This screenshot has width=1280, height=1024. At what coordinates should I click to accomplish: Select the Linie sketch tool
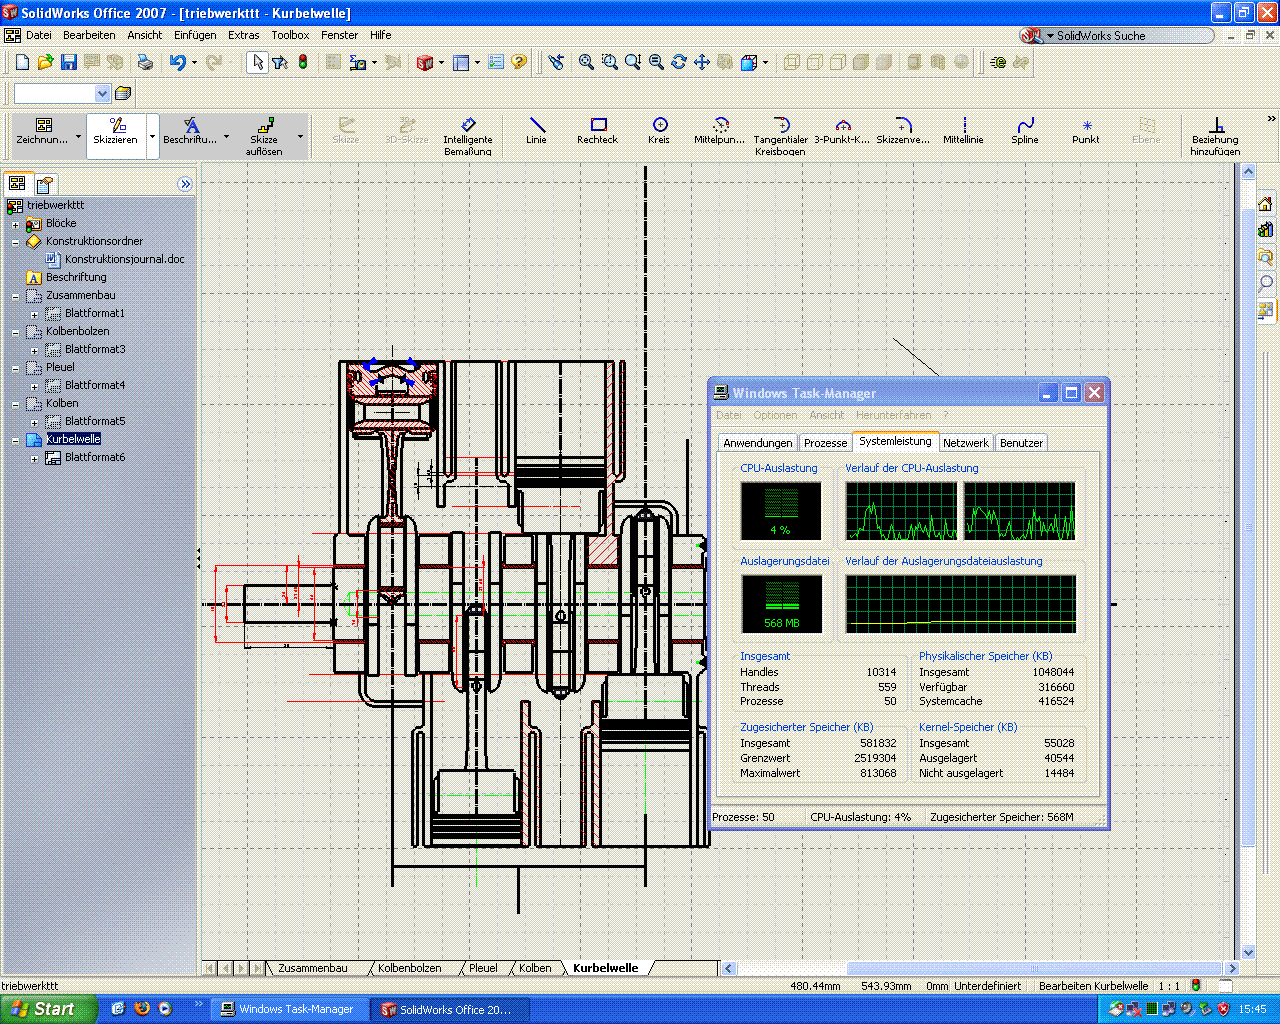tap(537, 131)
